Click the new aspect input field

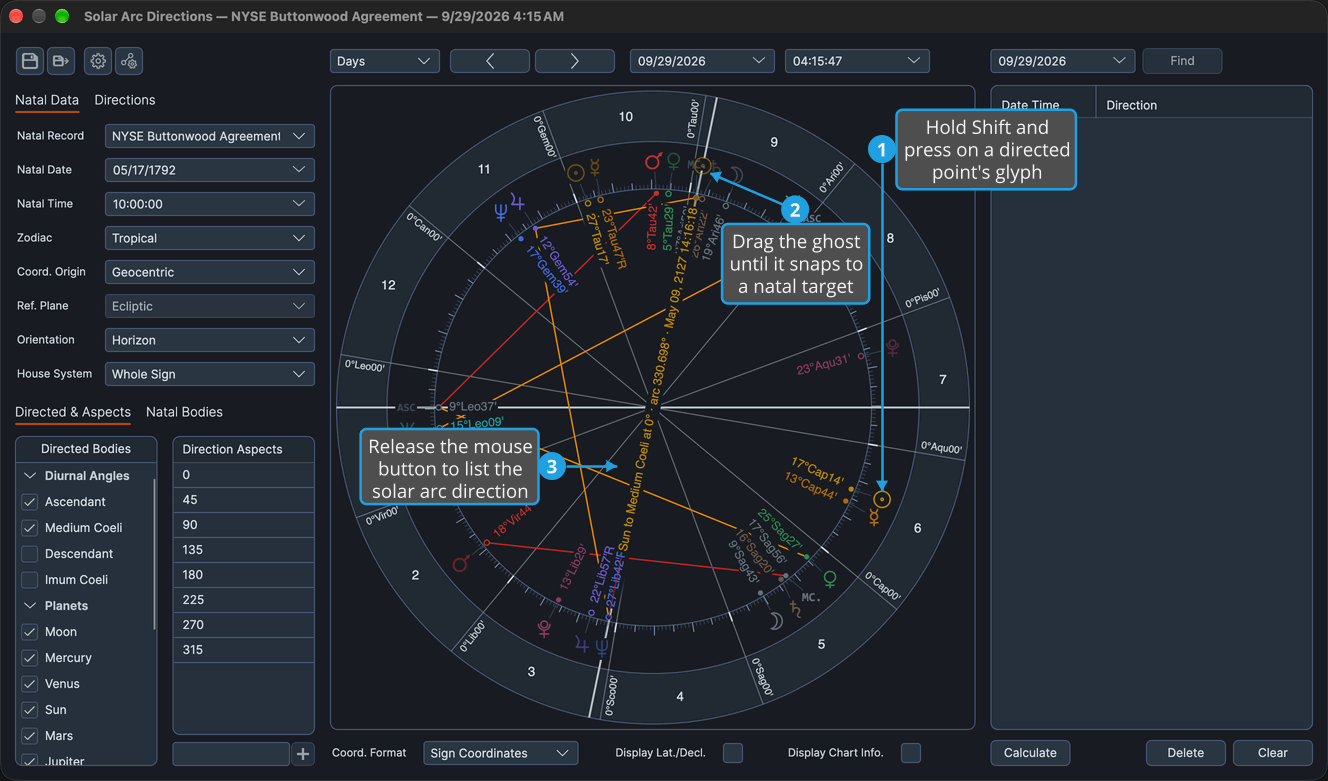pyautogui.click(x=231, y=754)
